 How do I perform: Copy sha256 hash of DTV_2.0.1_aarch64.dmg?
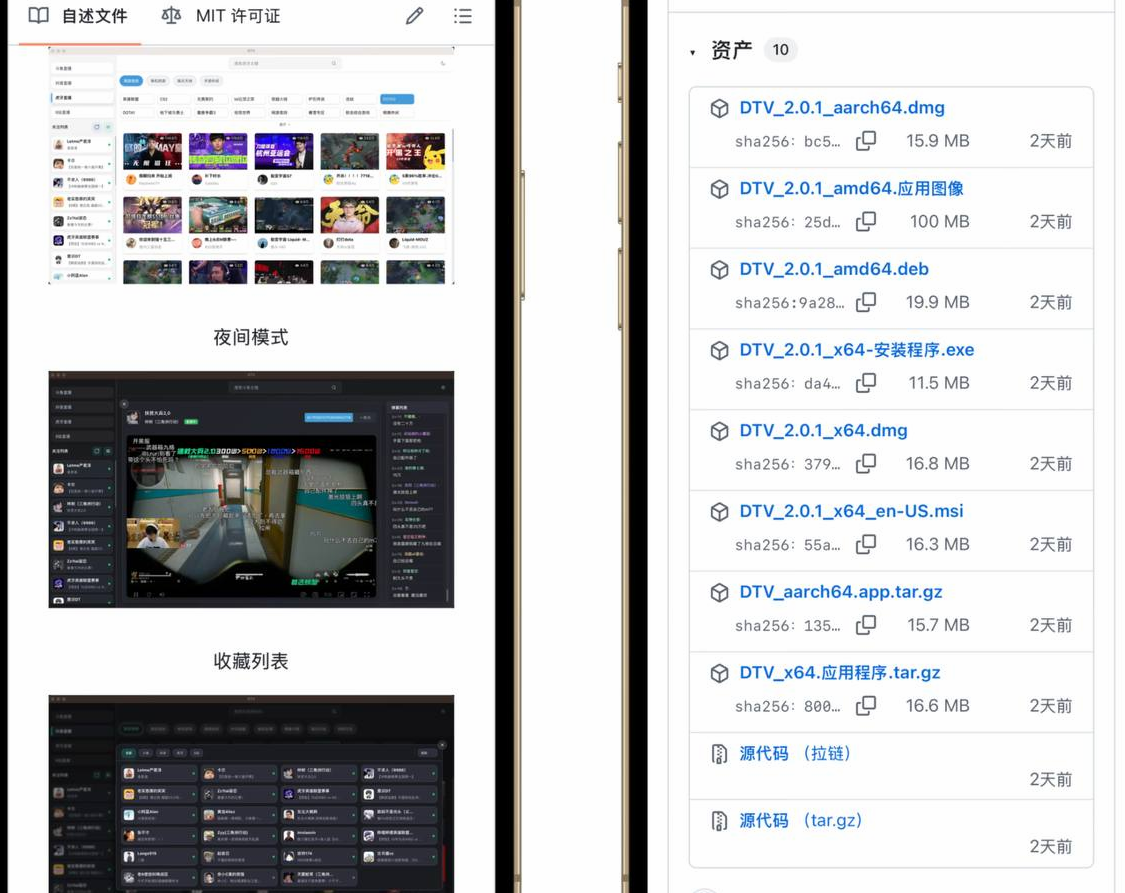pyautogui.click(x=866, y=141)
